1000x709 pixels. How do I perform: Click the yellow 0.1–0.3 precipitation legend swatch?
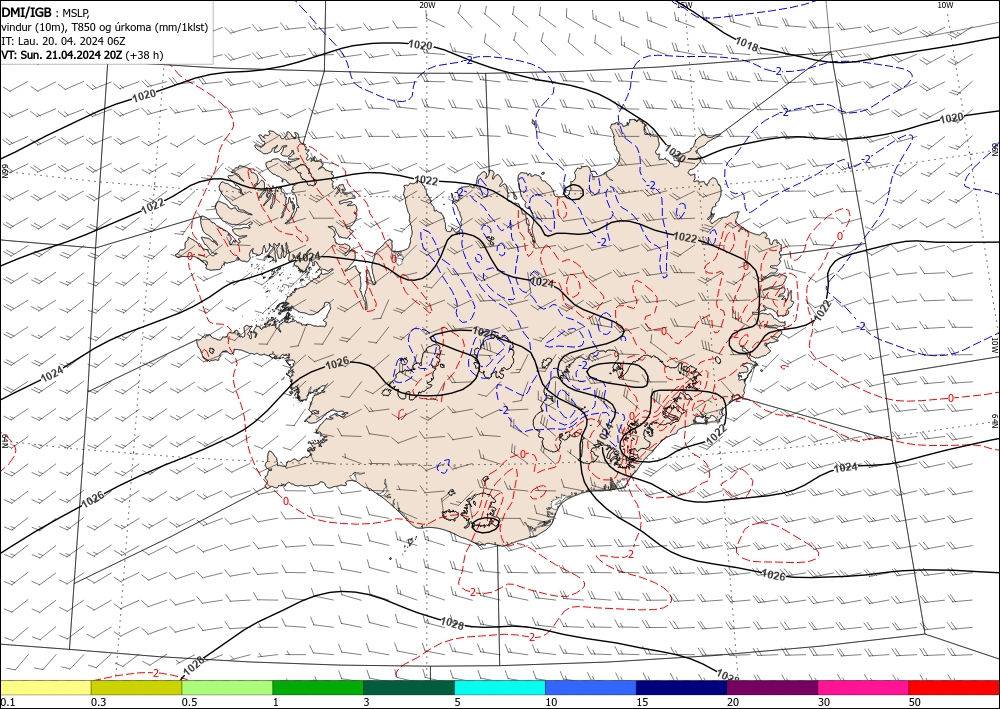pos(46,687)
